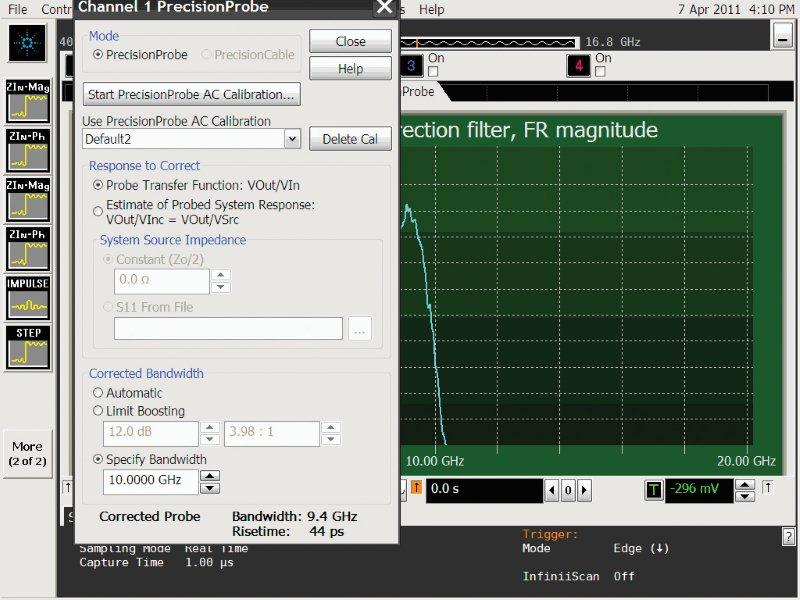Viewport: 800px width, 600px height.
Task: Select the STEP measurement icon
Action: (27, 346)
